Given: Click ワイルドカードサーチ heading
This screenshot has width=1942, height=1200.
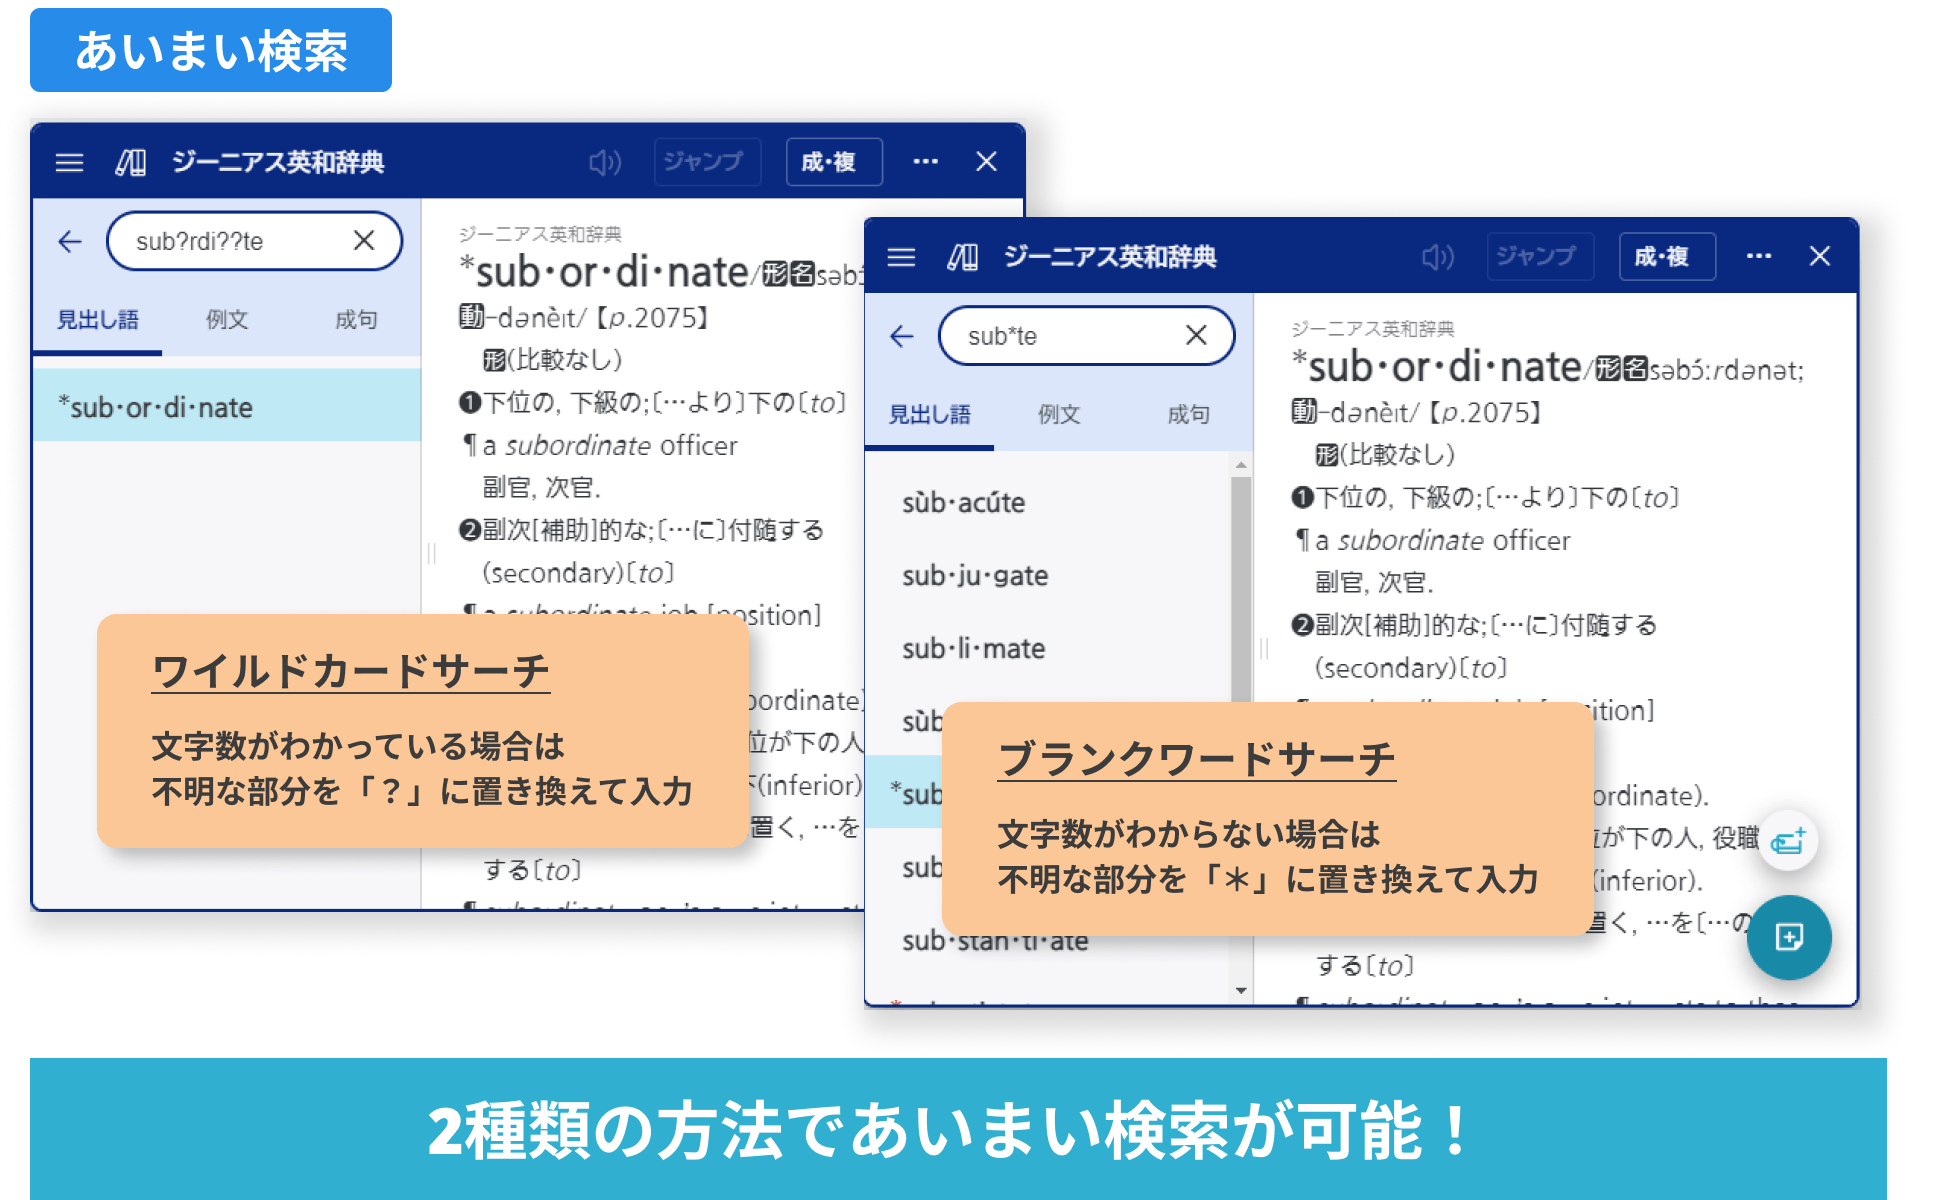Looking at the screenshot, I should click(350, 671).
